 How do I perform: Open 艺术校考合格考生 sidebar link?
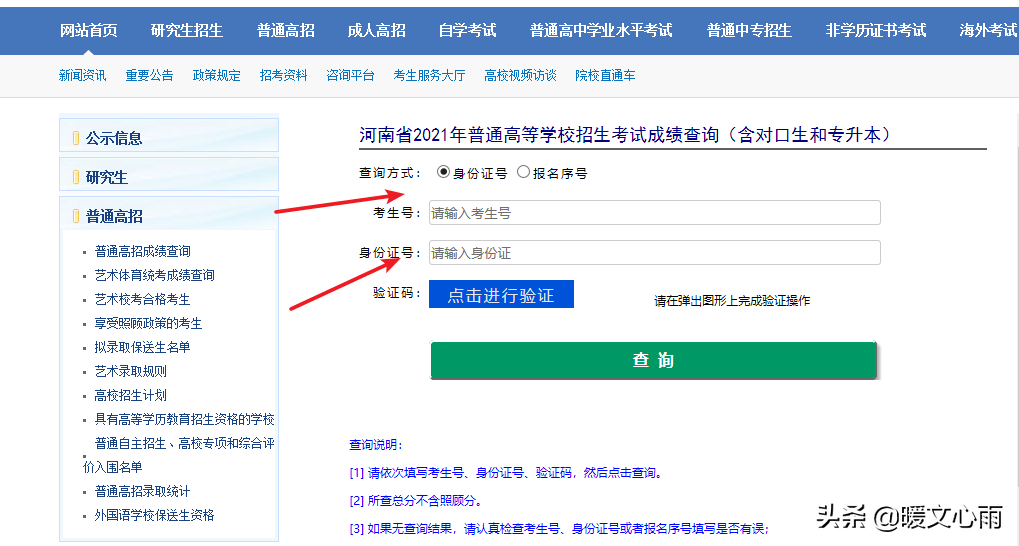(x=142, y=299)
